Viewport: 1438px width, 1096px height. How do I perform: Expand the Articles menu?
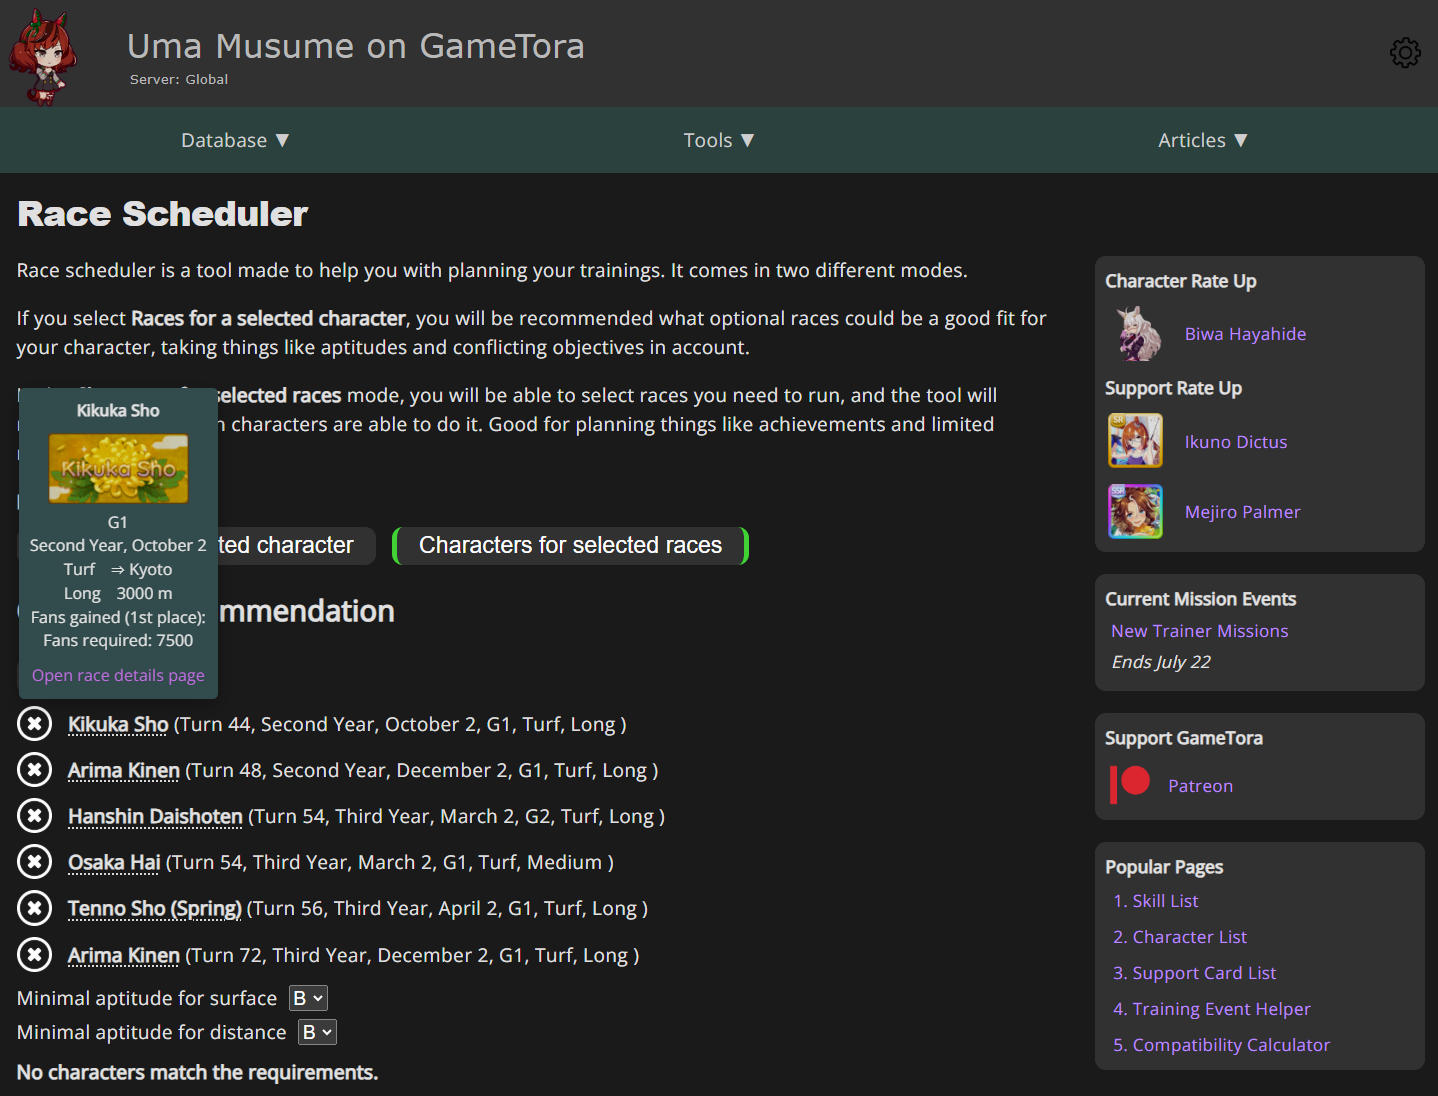click(x=1203, y=140)
